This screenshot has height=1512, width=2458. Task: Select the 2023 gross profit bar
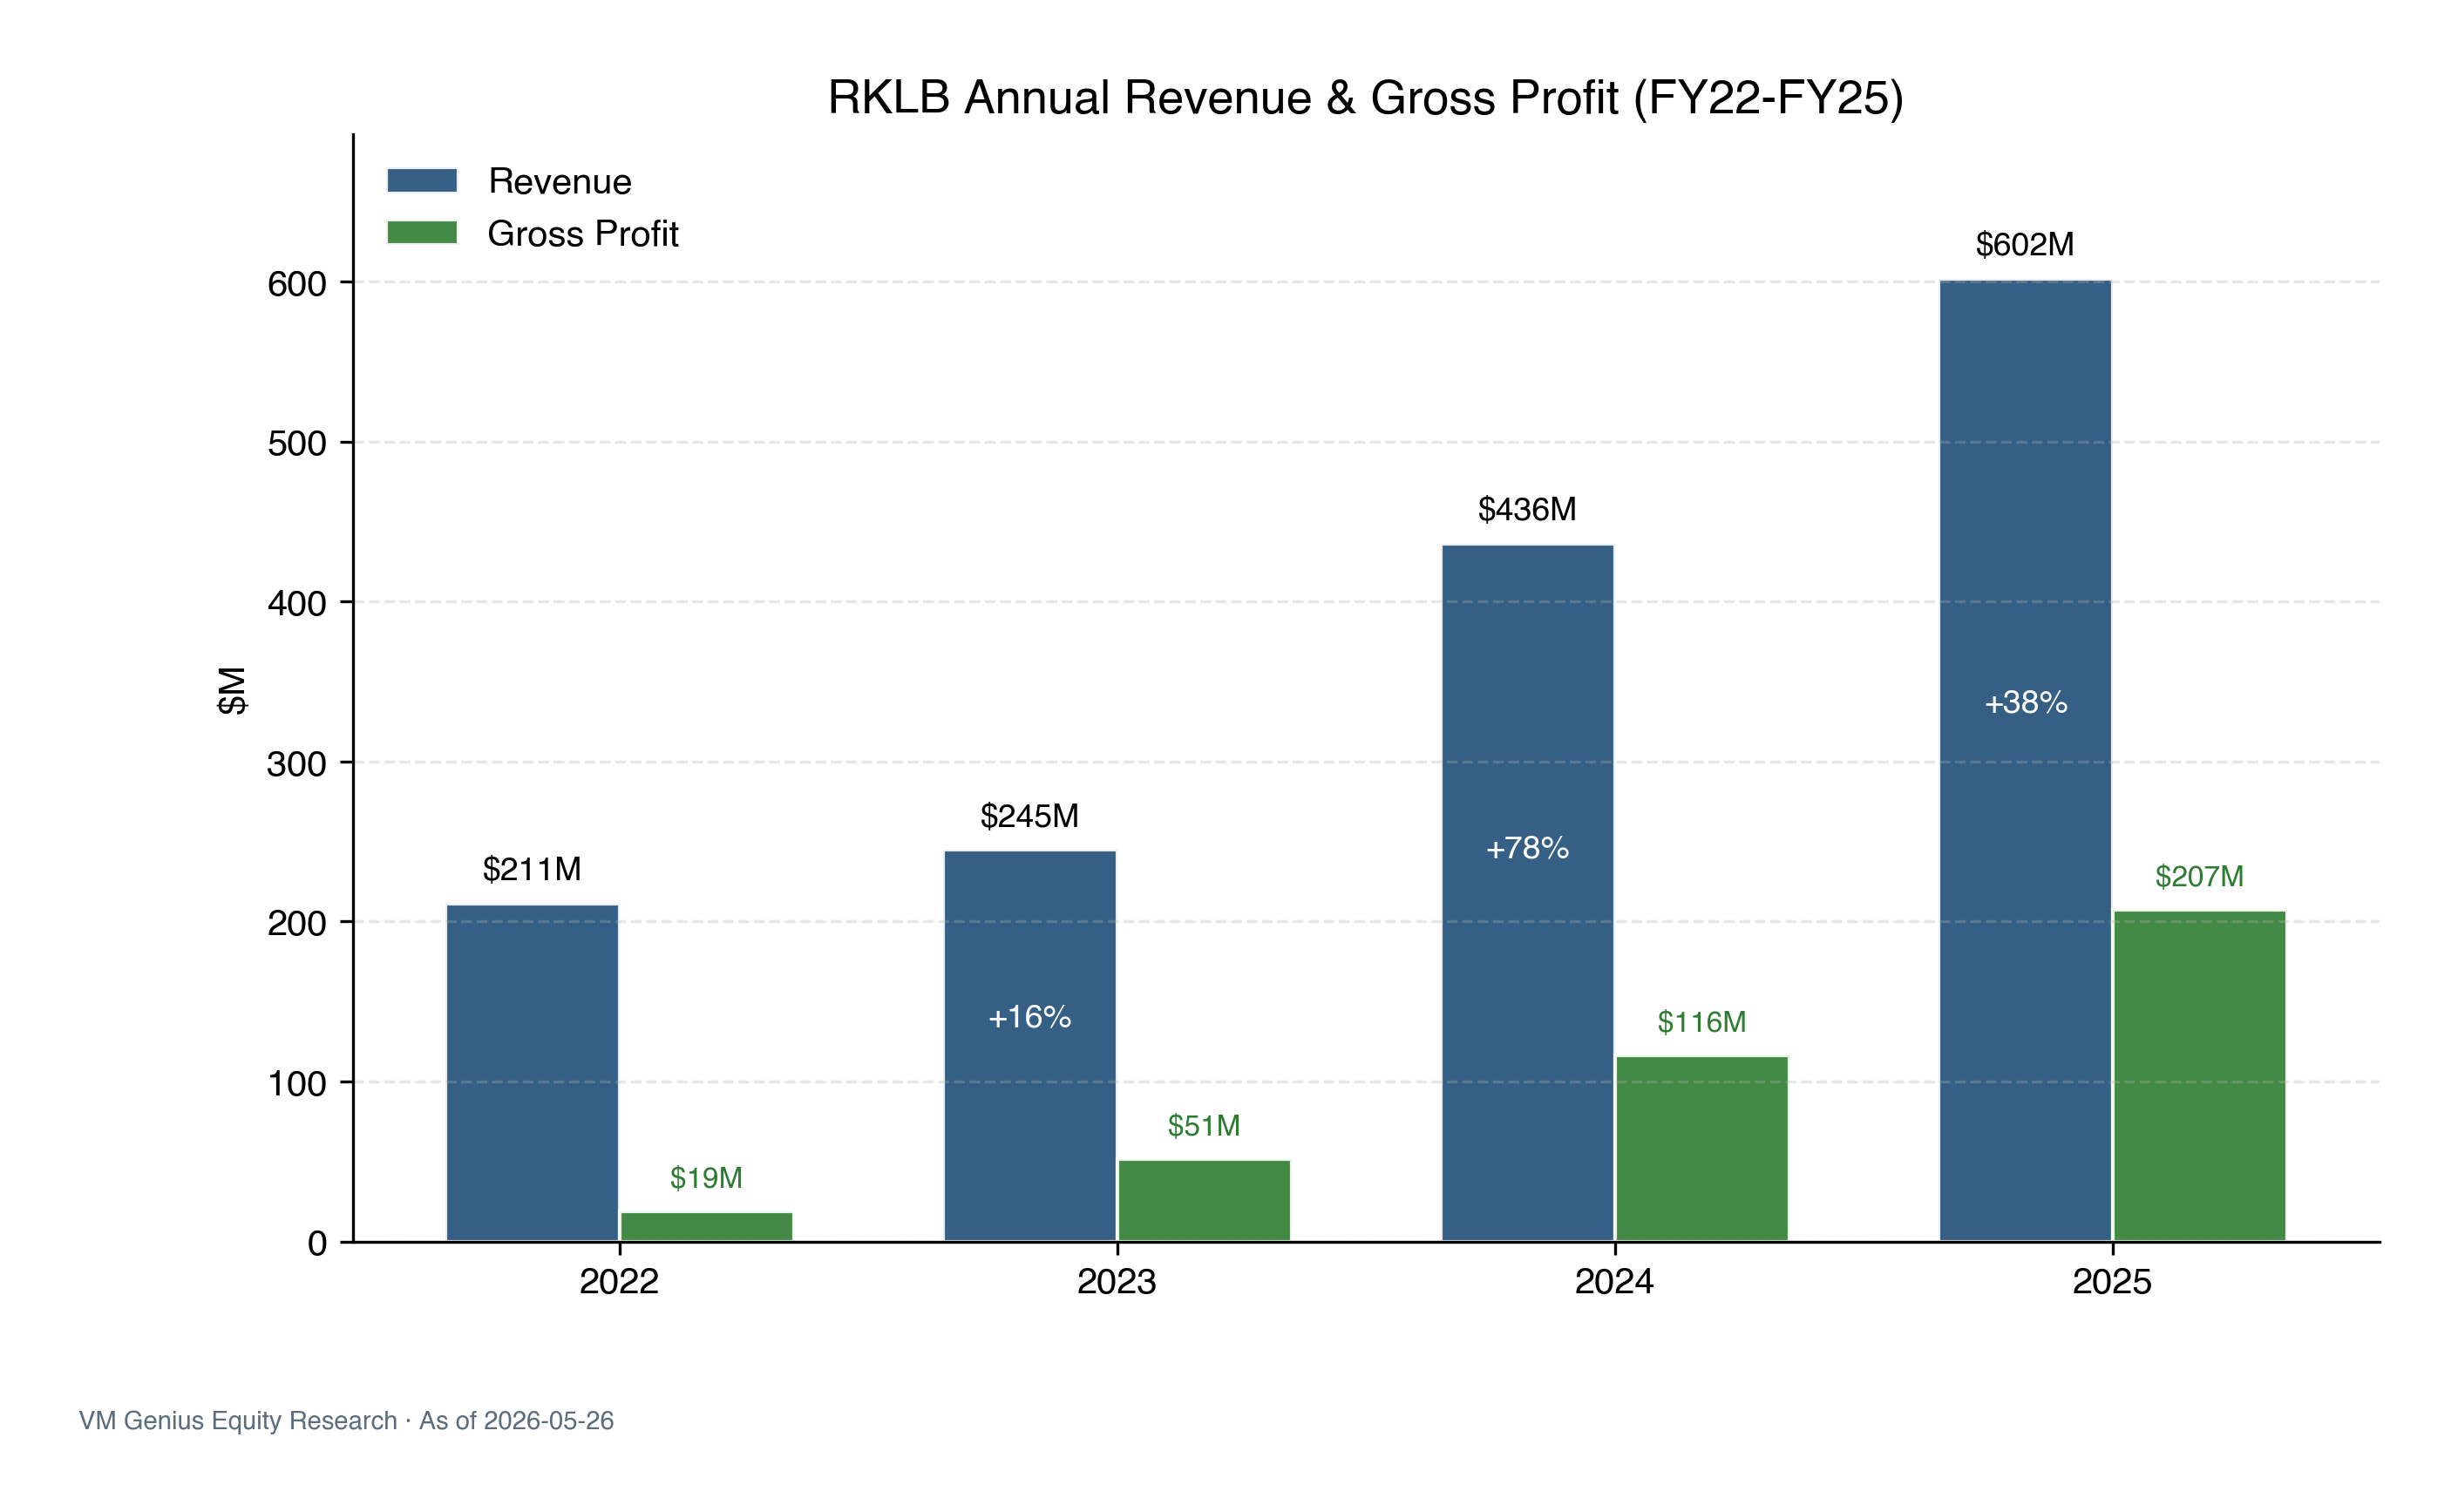click(1205, 1201)
